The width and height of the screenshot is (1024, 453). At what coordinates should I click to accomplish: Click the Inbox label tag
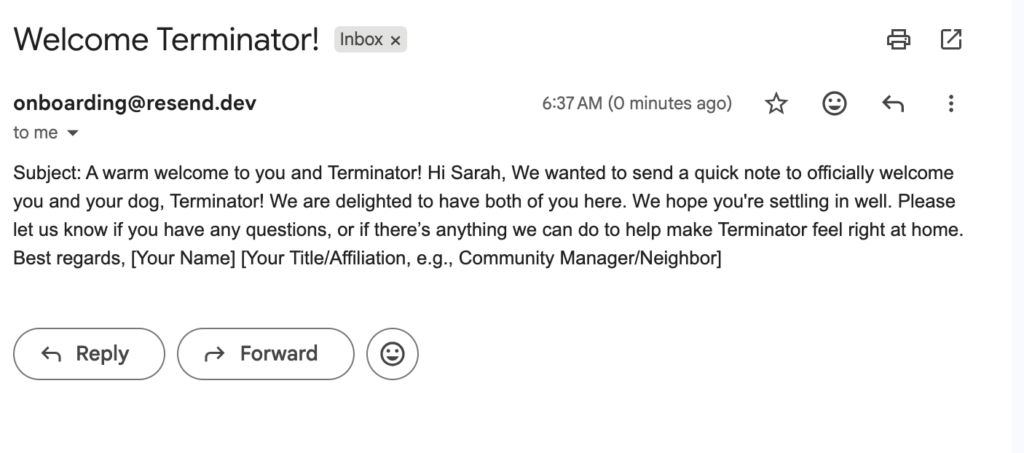click(361, 40)
